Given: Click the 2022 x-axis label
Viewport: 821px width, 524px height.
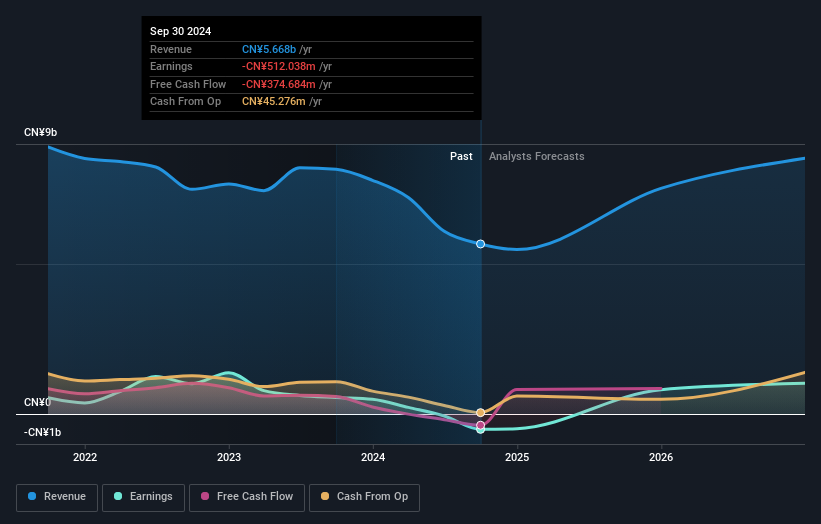Looking at the screenshot, I should (85, 458).
